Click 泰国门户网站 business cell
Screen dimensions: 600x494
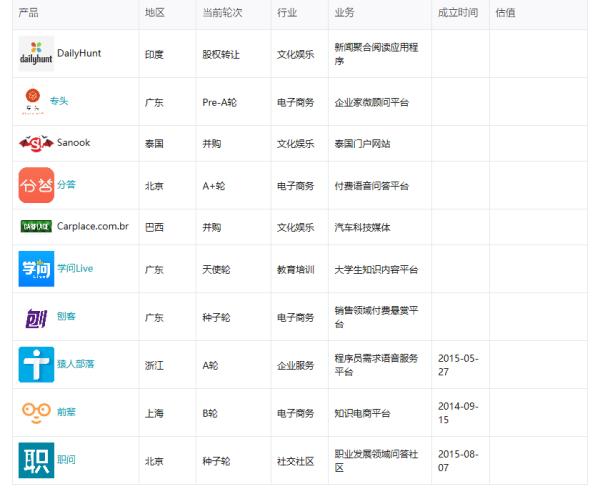click(x=362, y=144)
